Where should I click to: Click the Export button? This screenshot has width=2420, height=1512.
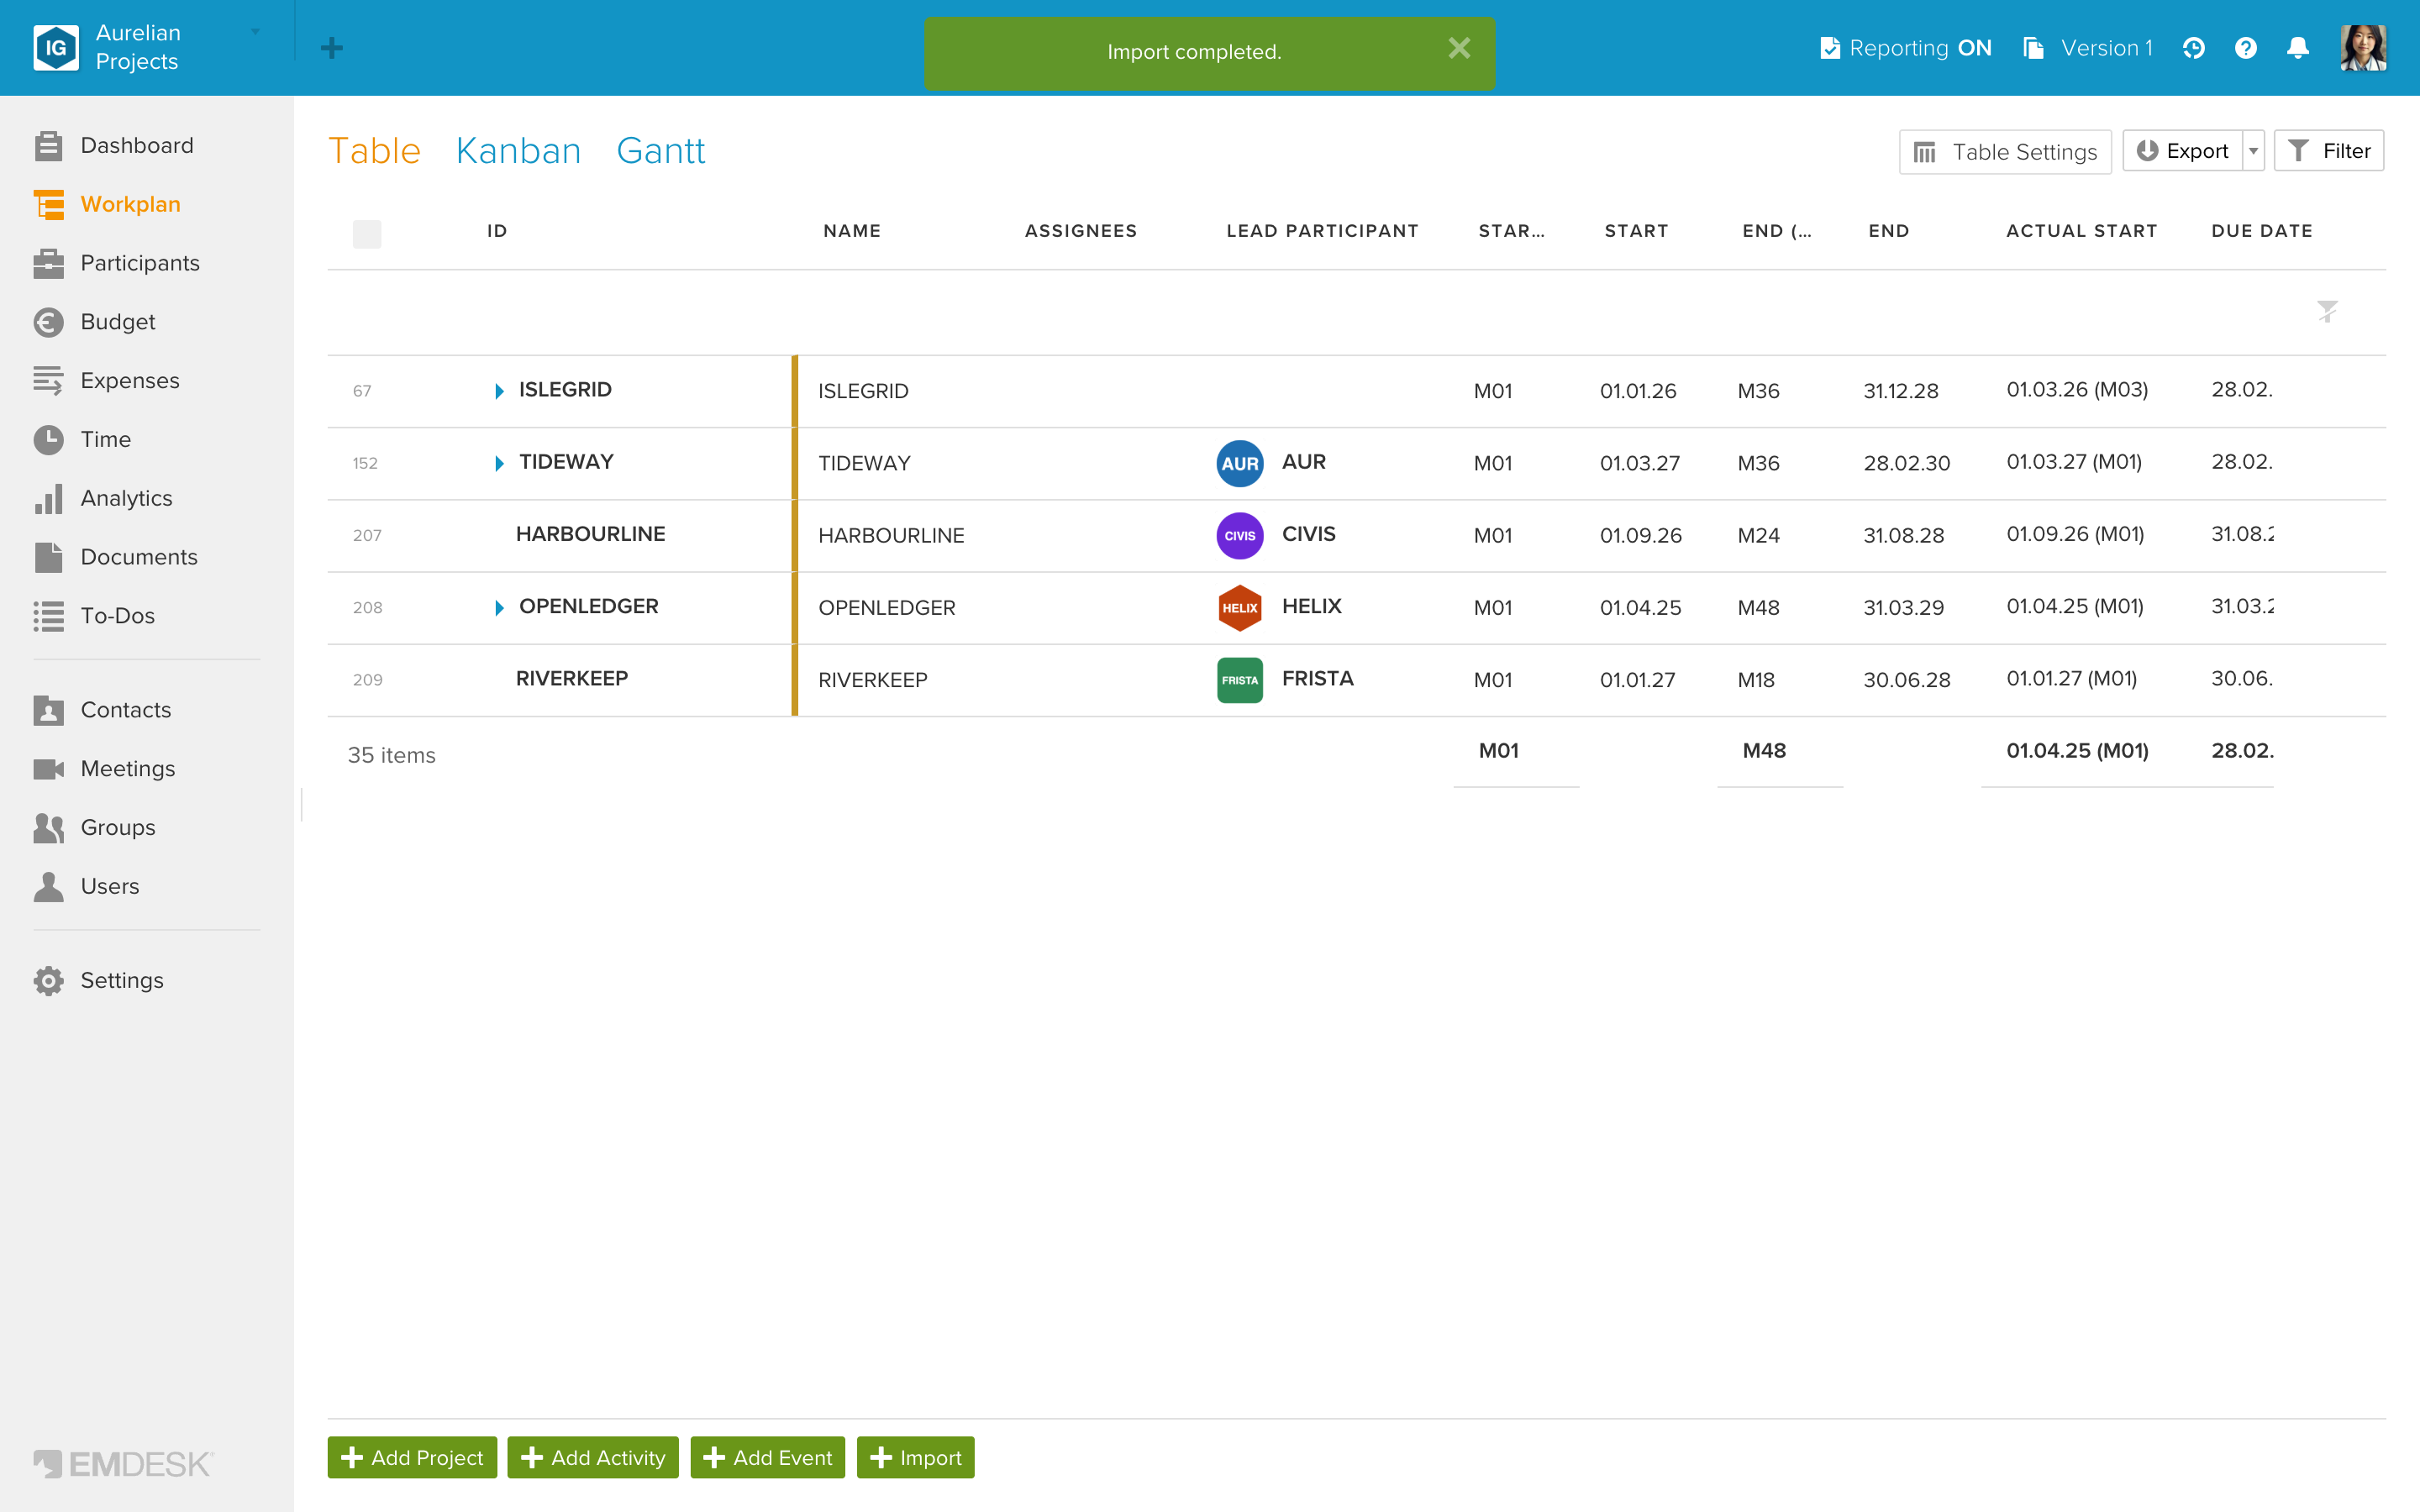click(x=2182, y=151)
